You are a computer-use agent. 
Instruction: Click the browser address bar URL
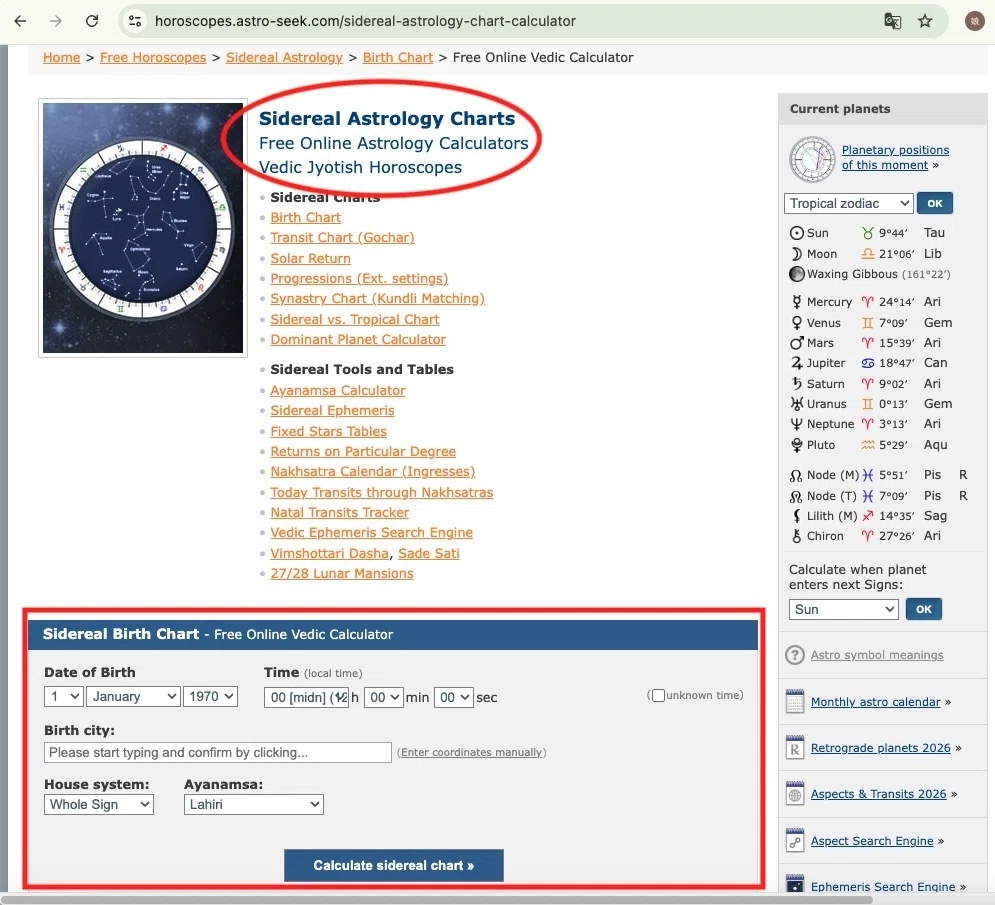click(x=366, y=21)
